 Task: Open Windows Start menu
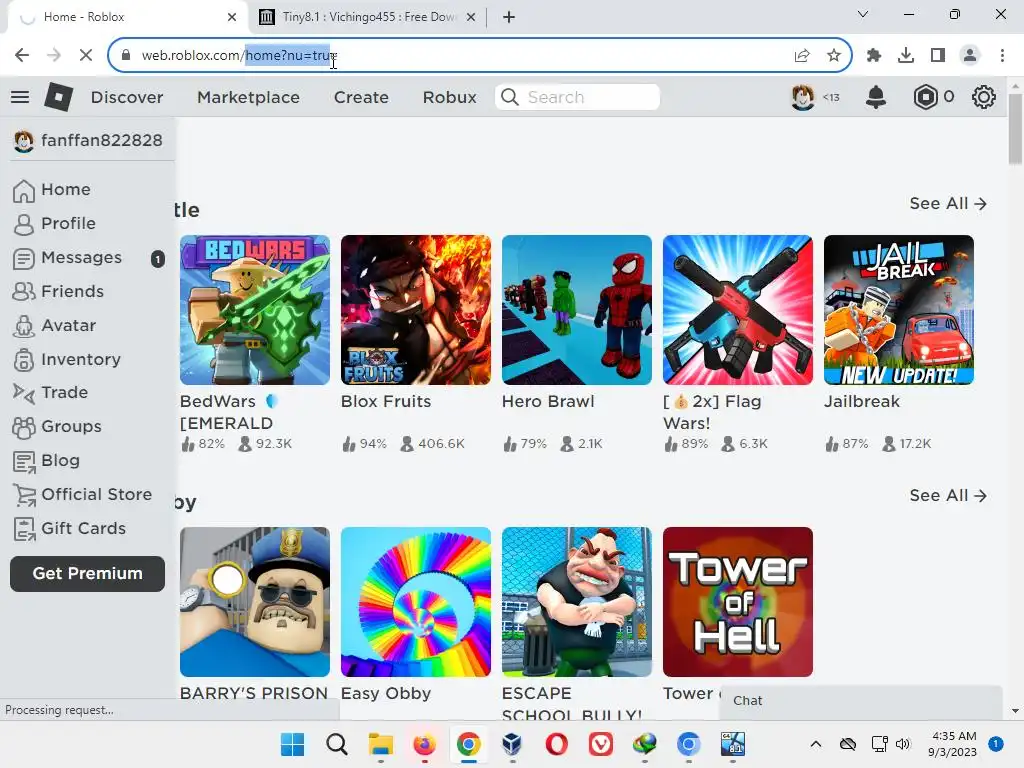point(292,744)
